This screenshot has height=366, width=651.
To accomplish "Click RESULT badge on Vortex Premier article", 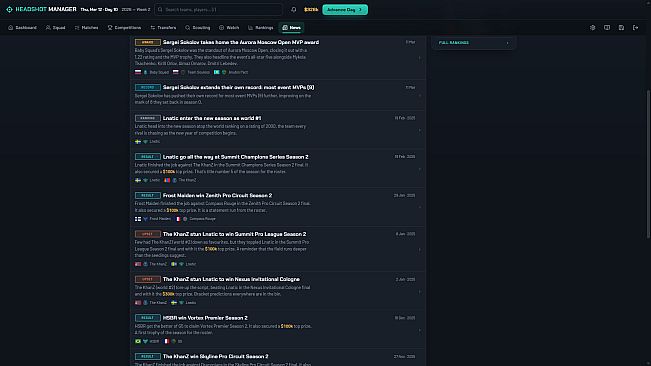I will click(x=147, y=318).
